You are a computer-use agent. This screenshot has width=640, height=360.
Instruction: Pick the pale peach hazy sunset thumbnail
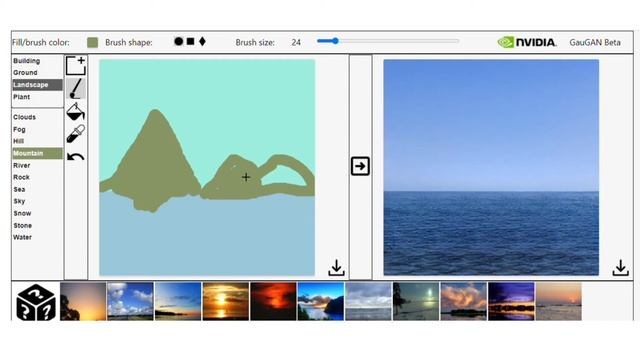[559, 302]
